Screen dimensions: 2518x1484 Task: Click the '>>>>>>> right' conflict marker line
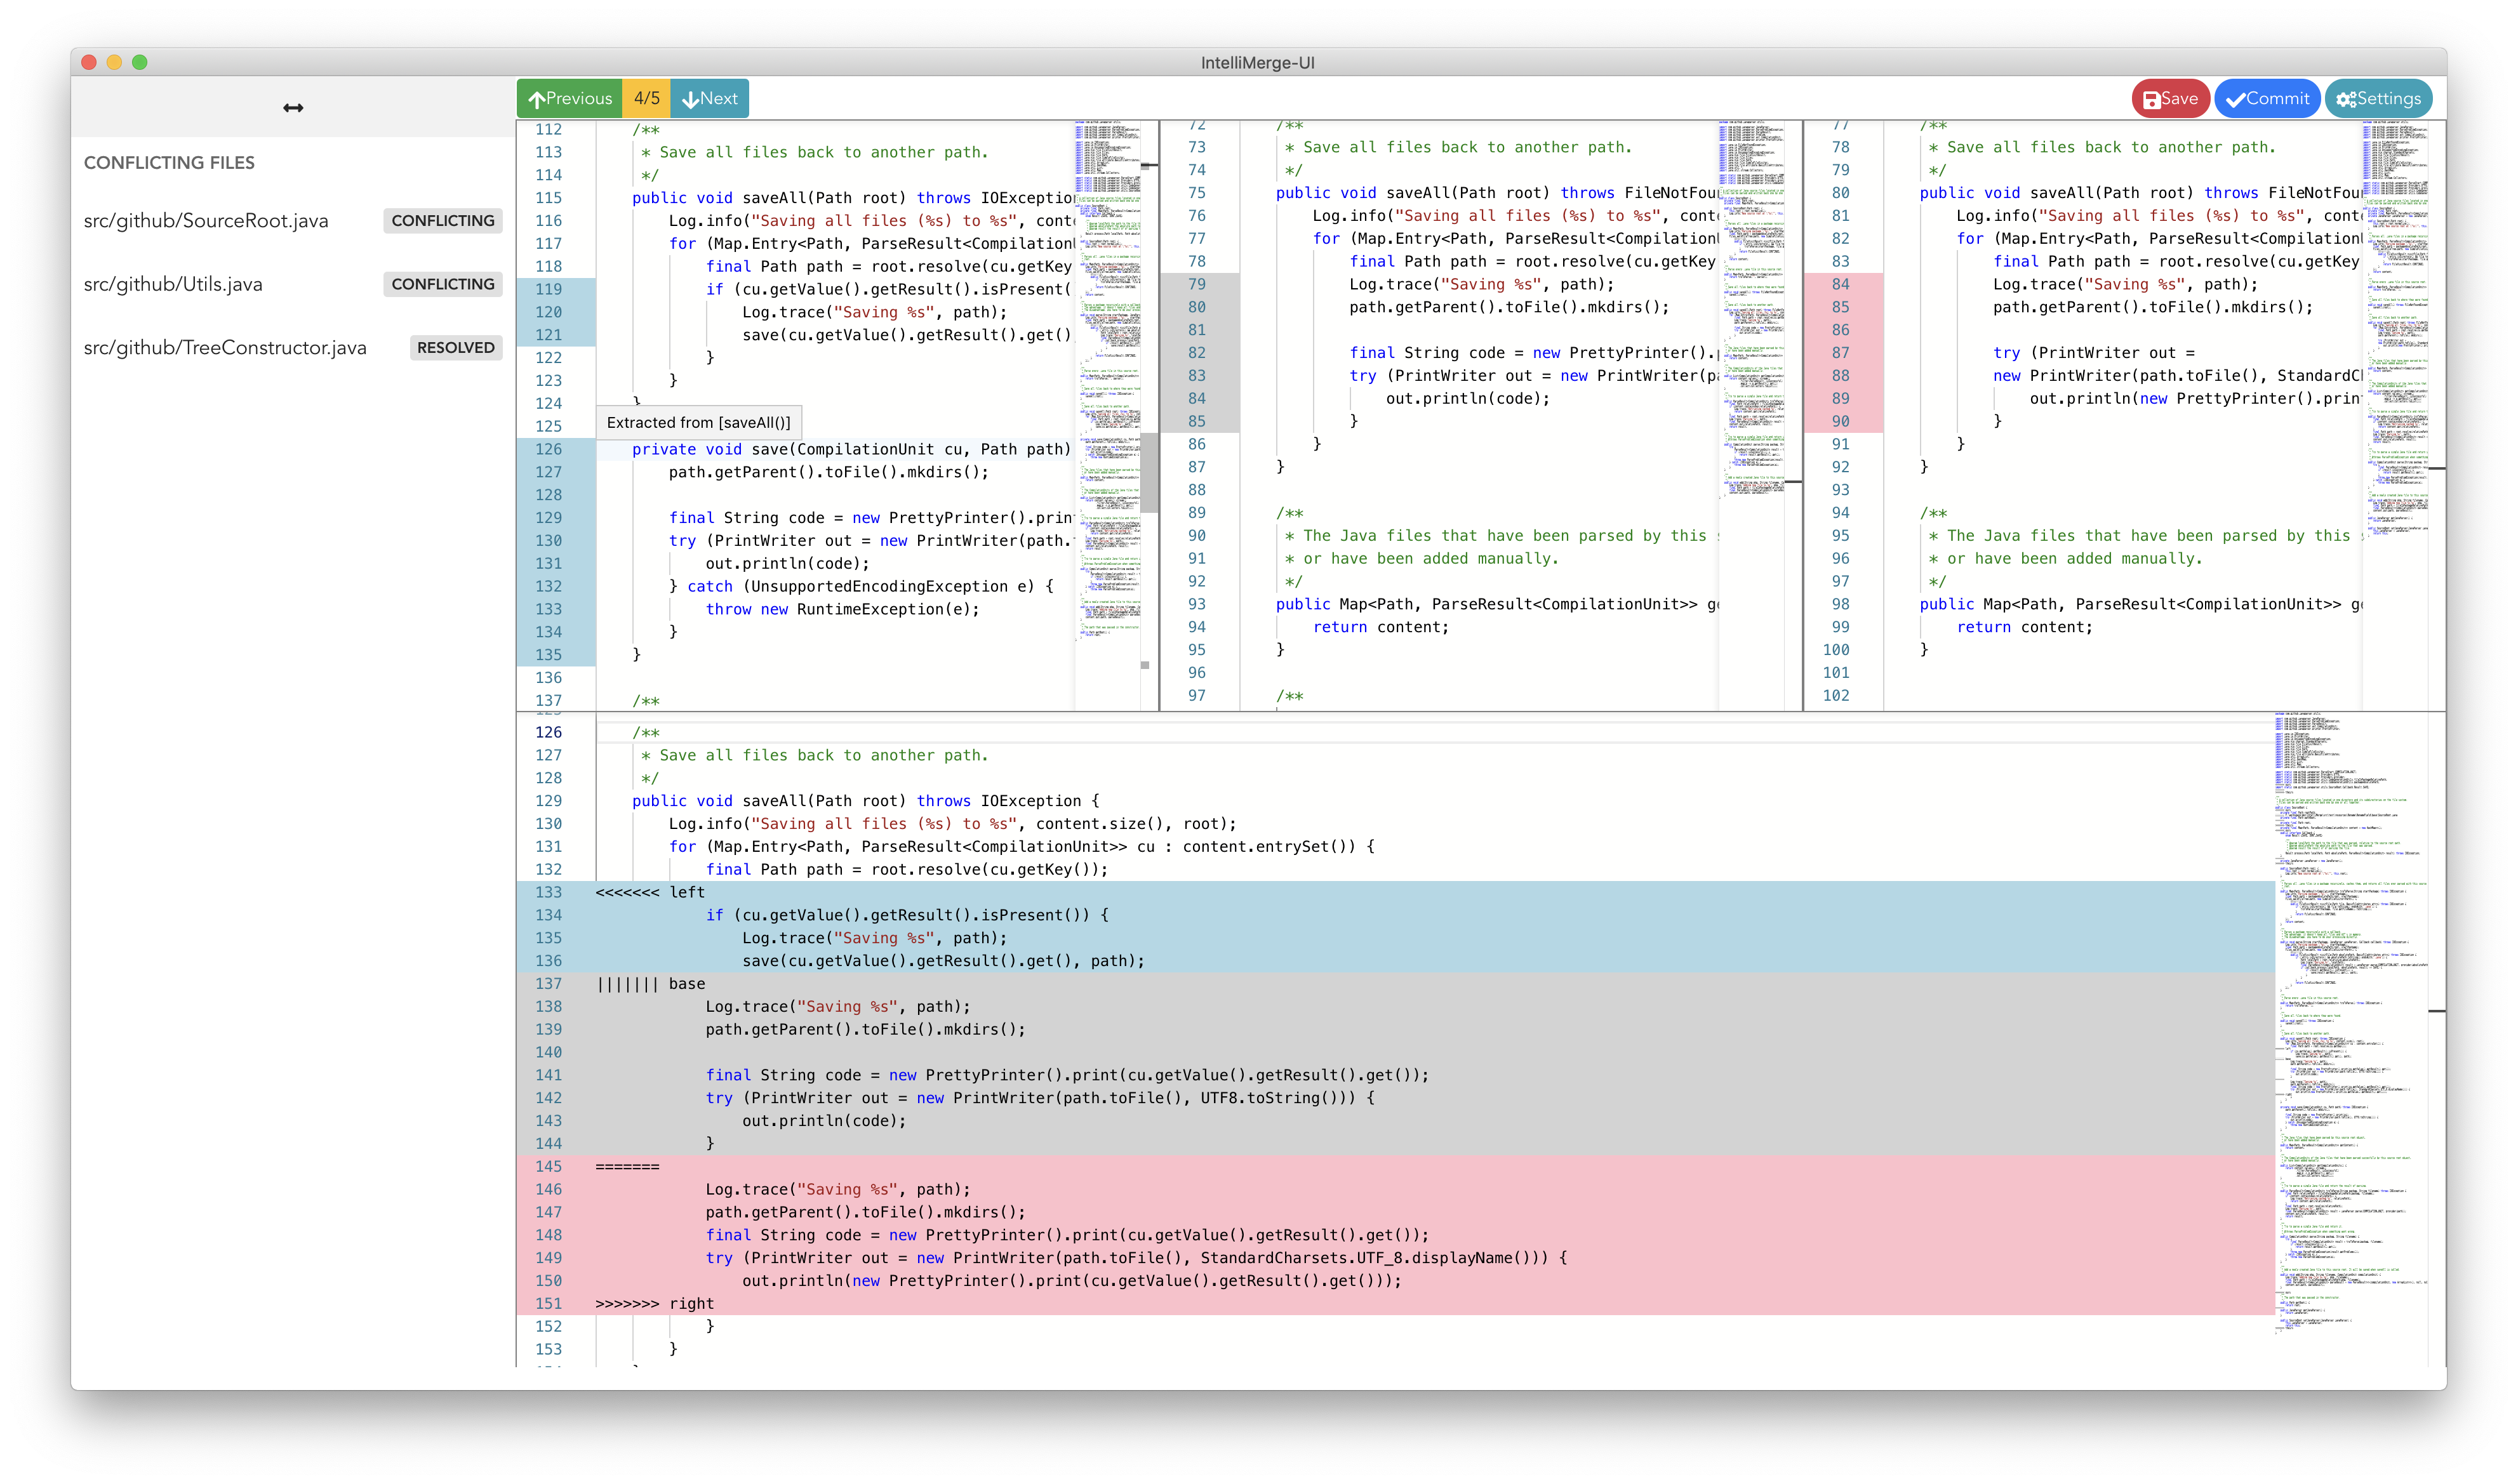[x=654, y=1304]
